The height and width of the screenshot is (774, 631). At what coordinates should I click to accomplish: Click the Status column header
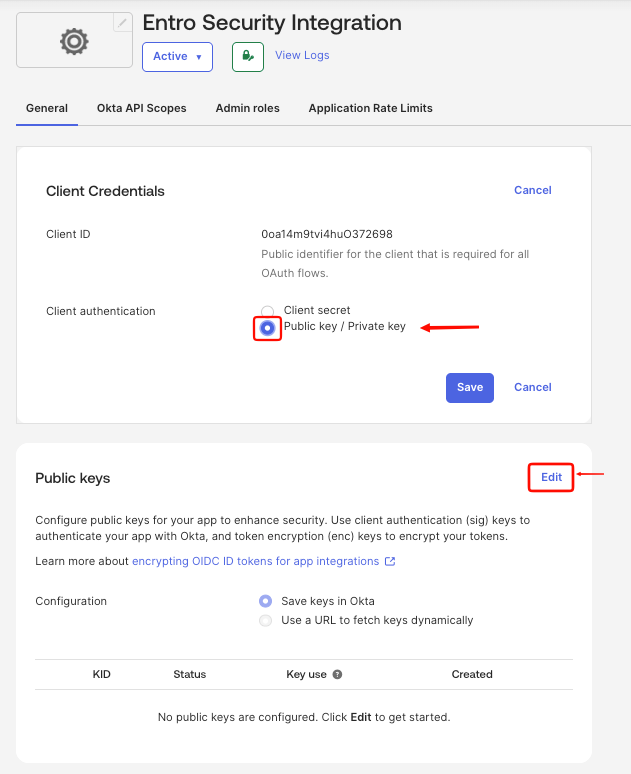[x=190, y=674]
